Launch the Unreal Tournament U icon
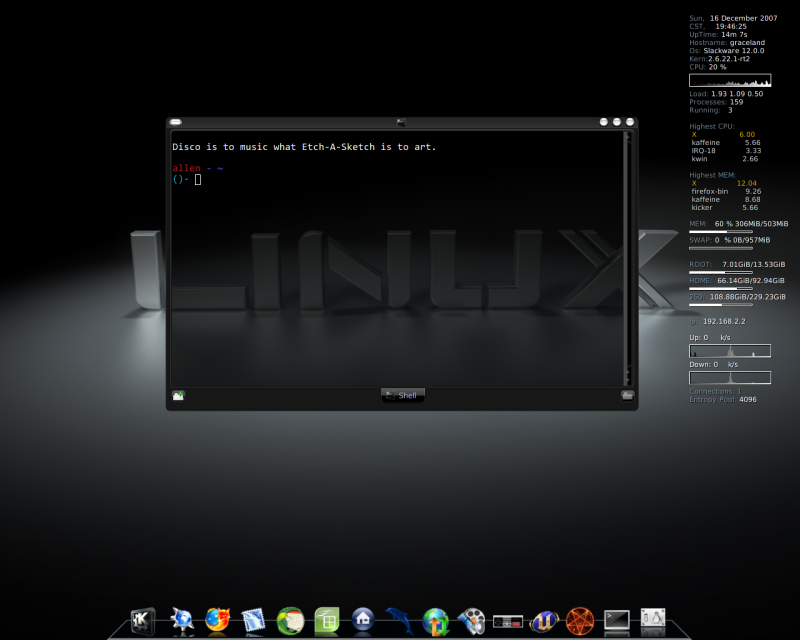 pos(544,621)
